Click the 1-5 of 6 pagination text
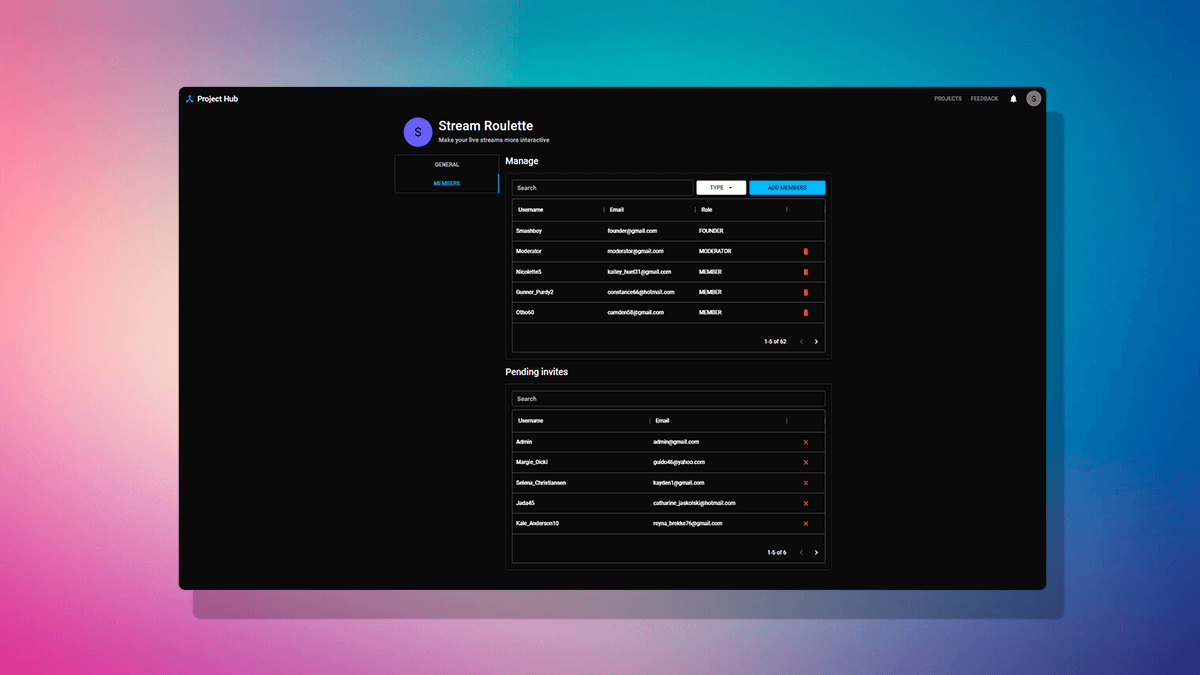 pos(777,553)
